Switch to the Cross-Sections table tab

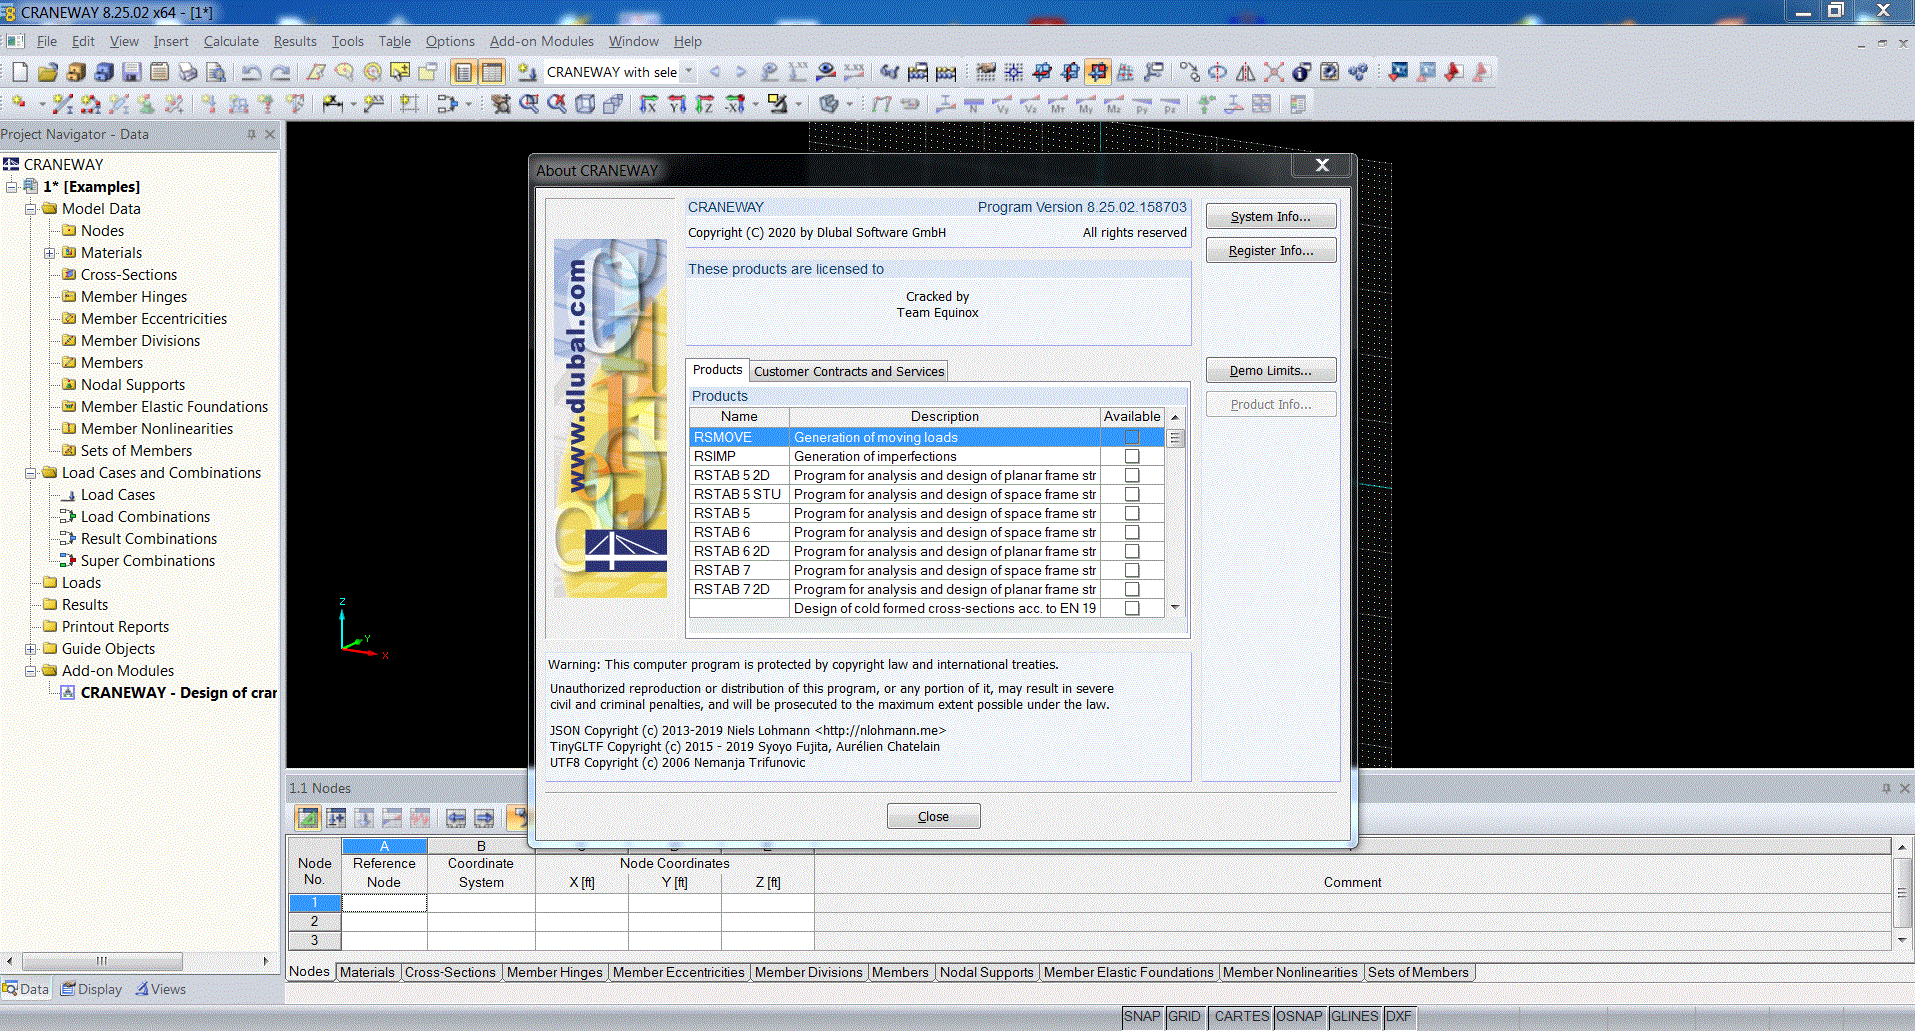tap(450, 972)
